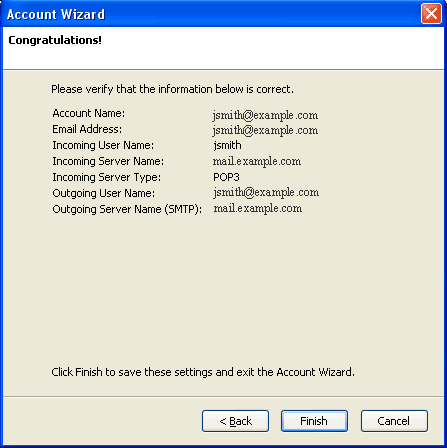Click the 'Click Finish to save these settings' text
This screenshot has width=447, height=448.
(203, 372)
